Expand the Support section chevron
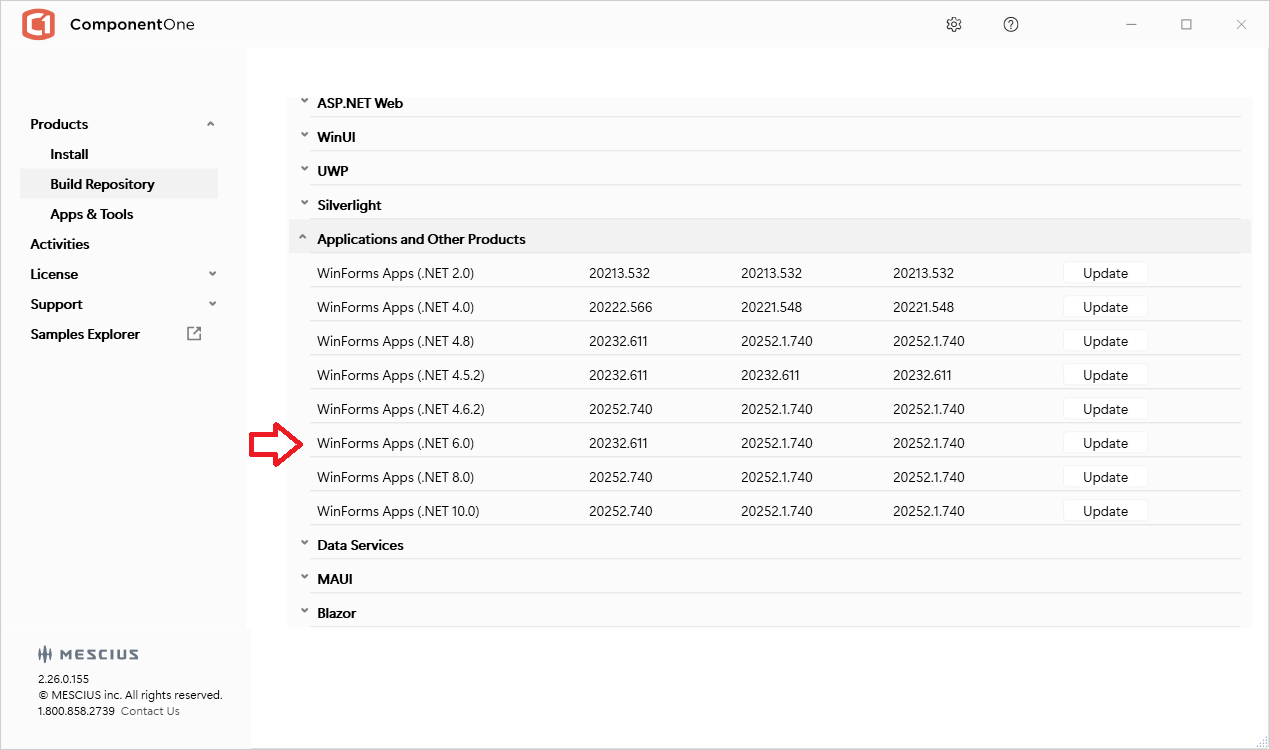1270x750 pixels. 211,304
